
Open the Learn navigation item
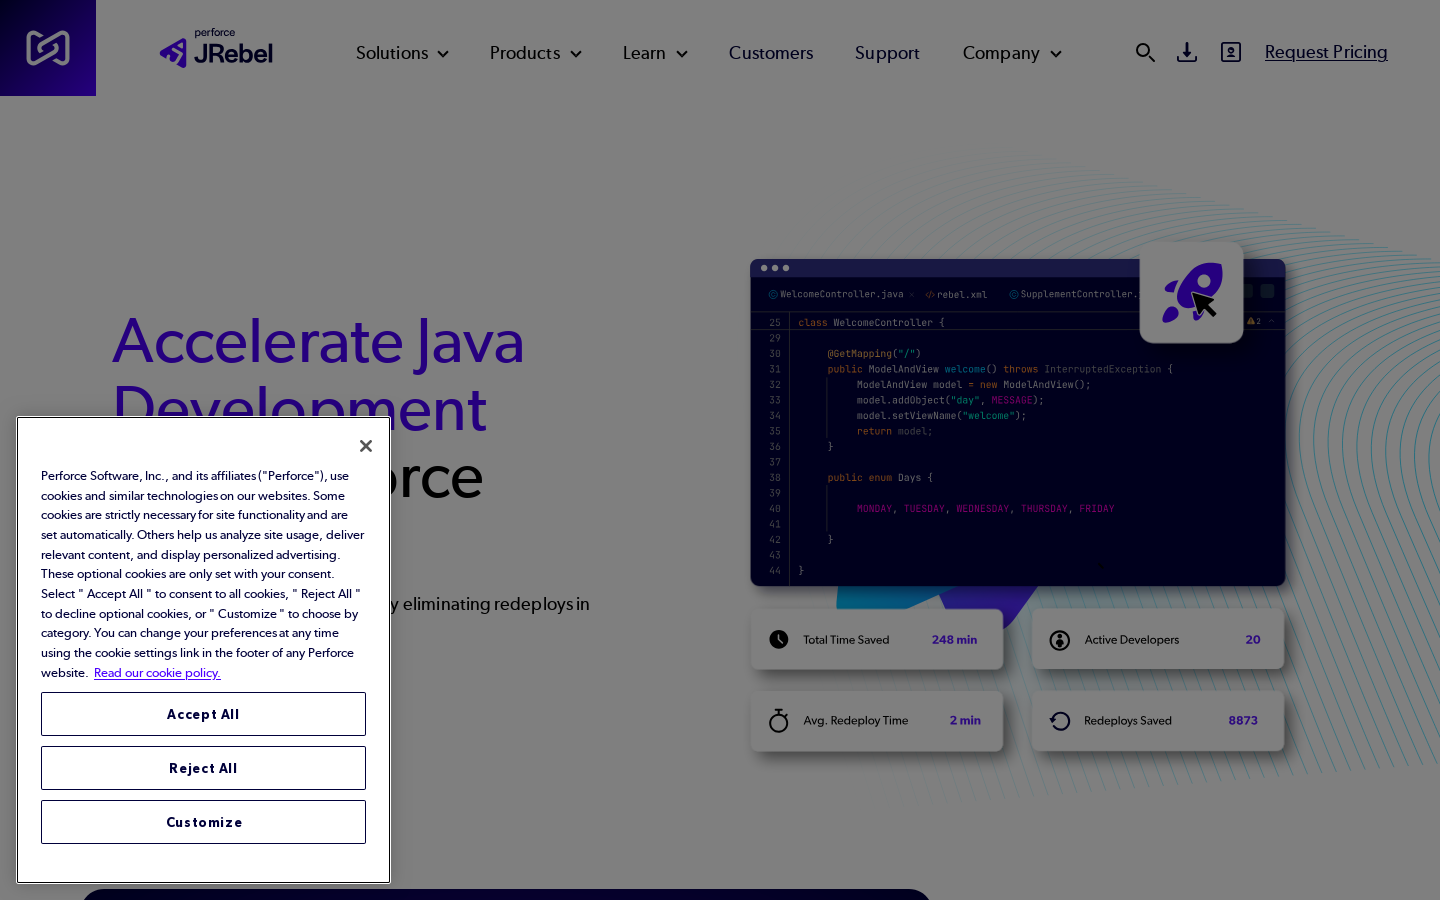tap(644, 53)
